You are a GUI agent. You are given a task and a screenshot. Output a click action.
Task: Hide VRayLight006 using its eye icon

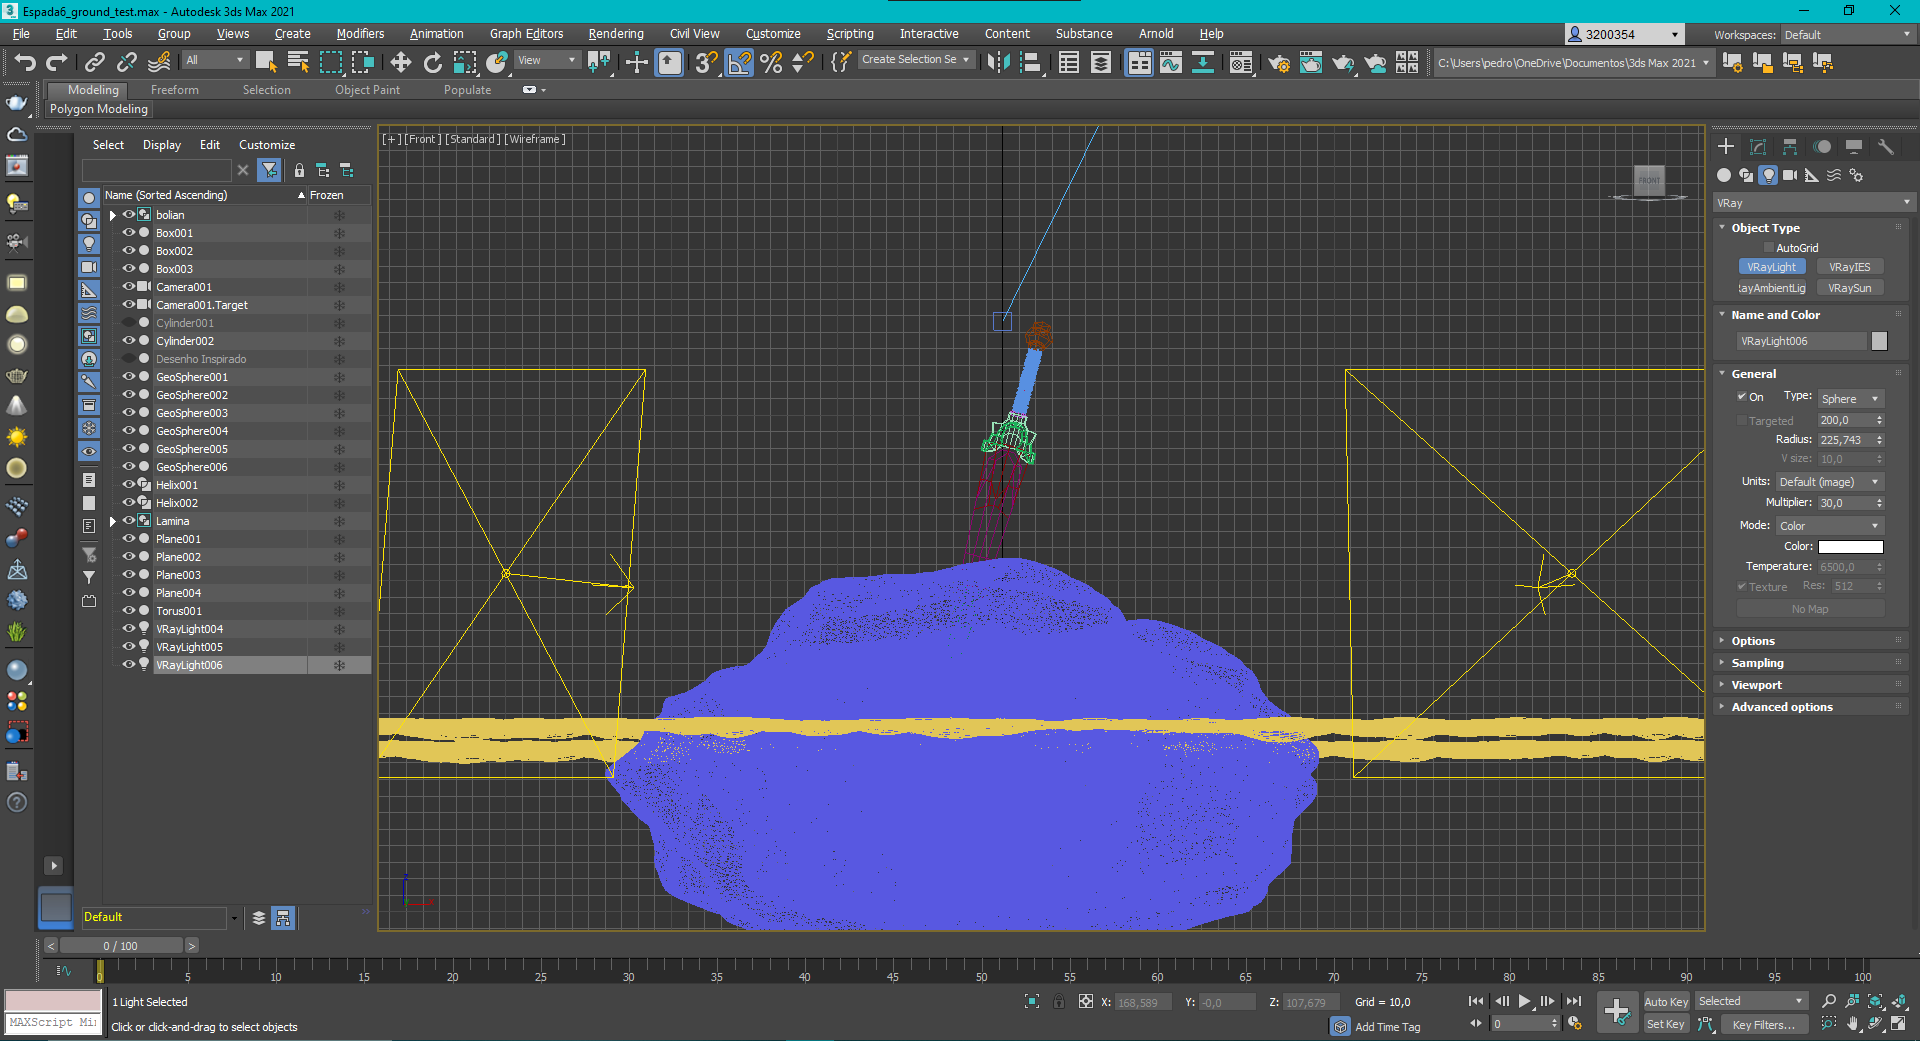pos(128,665)
